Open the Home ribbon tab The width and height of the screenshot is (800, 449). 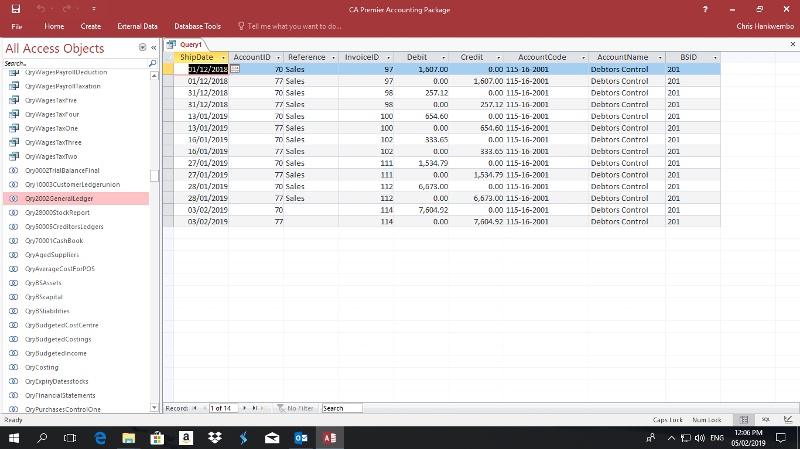click(x=54, y=26)
